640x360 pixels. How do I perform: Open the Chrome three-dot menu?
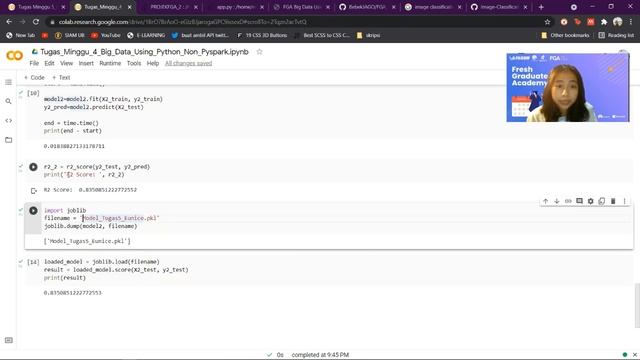[x=631, y=22]
